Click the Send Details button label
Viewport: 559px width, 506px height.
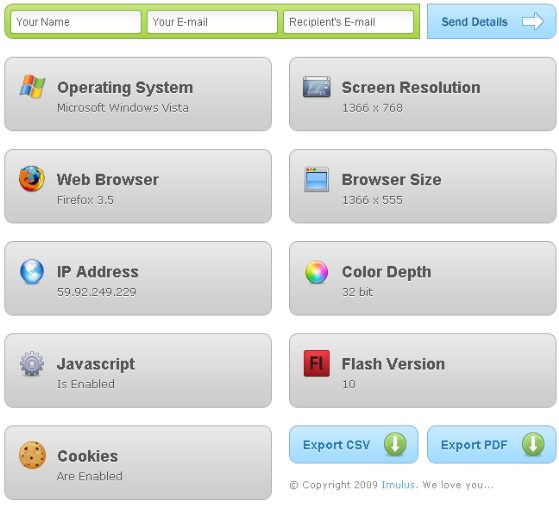pos(474,22)
